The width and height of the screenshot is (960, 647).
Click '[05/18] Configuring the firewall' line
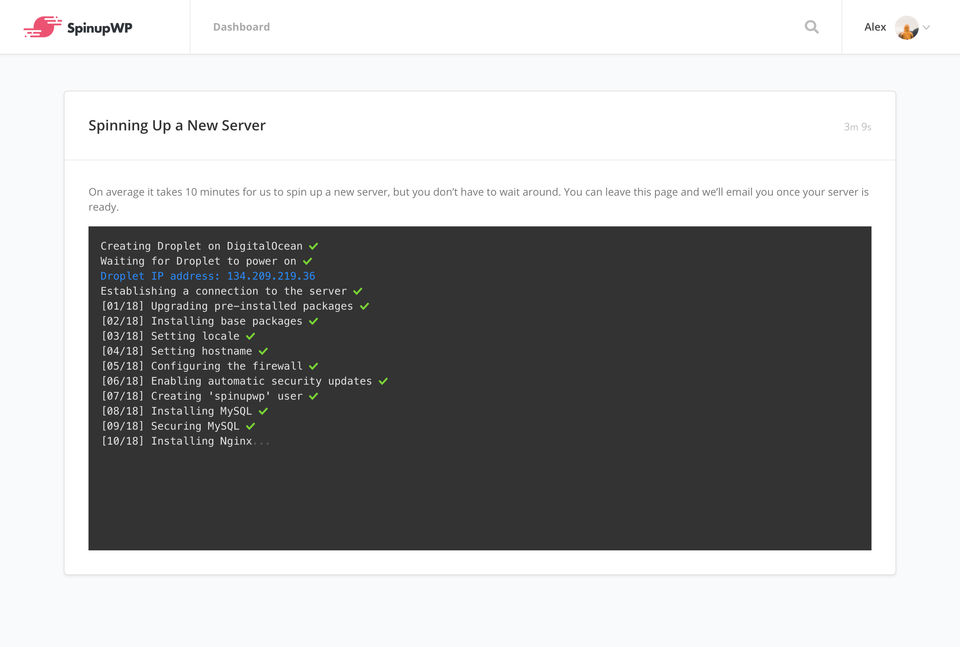click(209, 366)
